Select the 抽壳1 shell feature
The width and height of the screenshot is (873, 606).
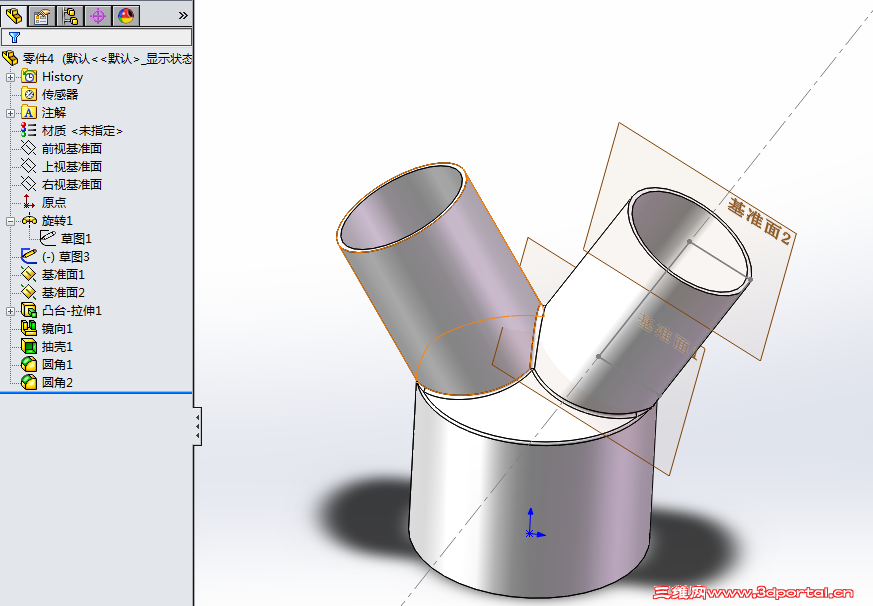point(57,346)
